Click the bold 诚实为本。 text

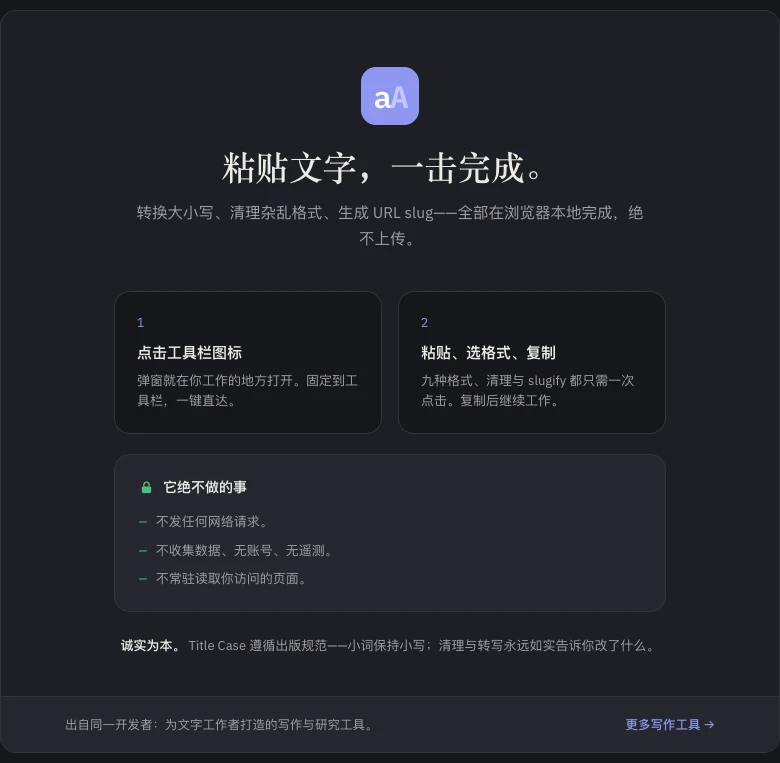click(x=151, y=645)
